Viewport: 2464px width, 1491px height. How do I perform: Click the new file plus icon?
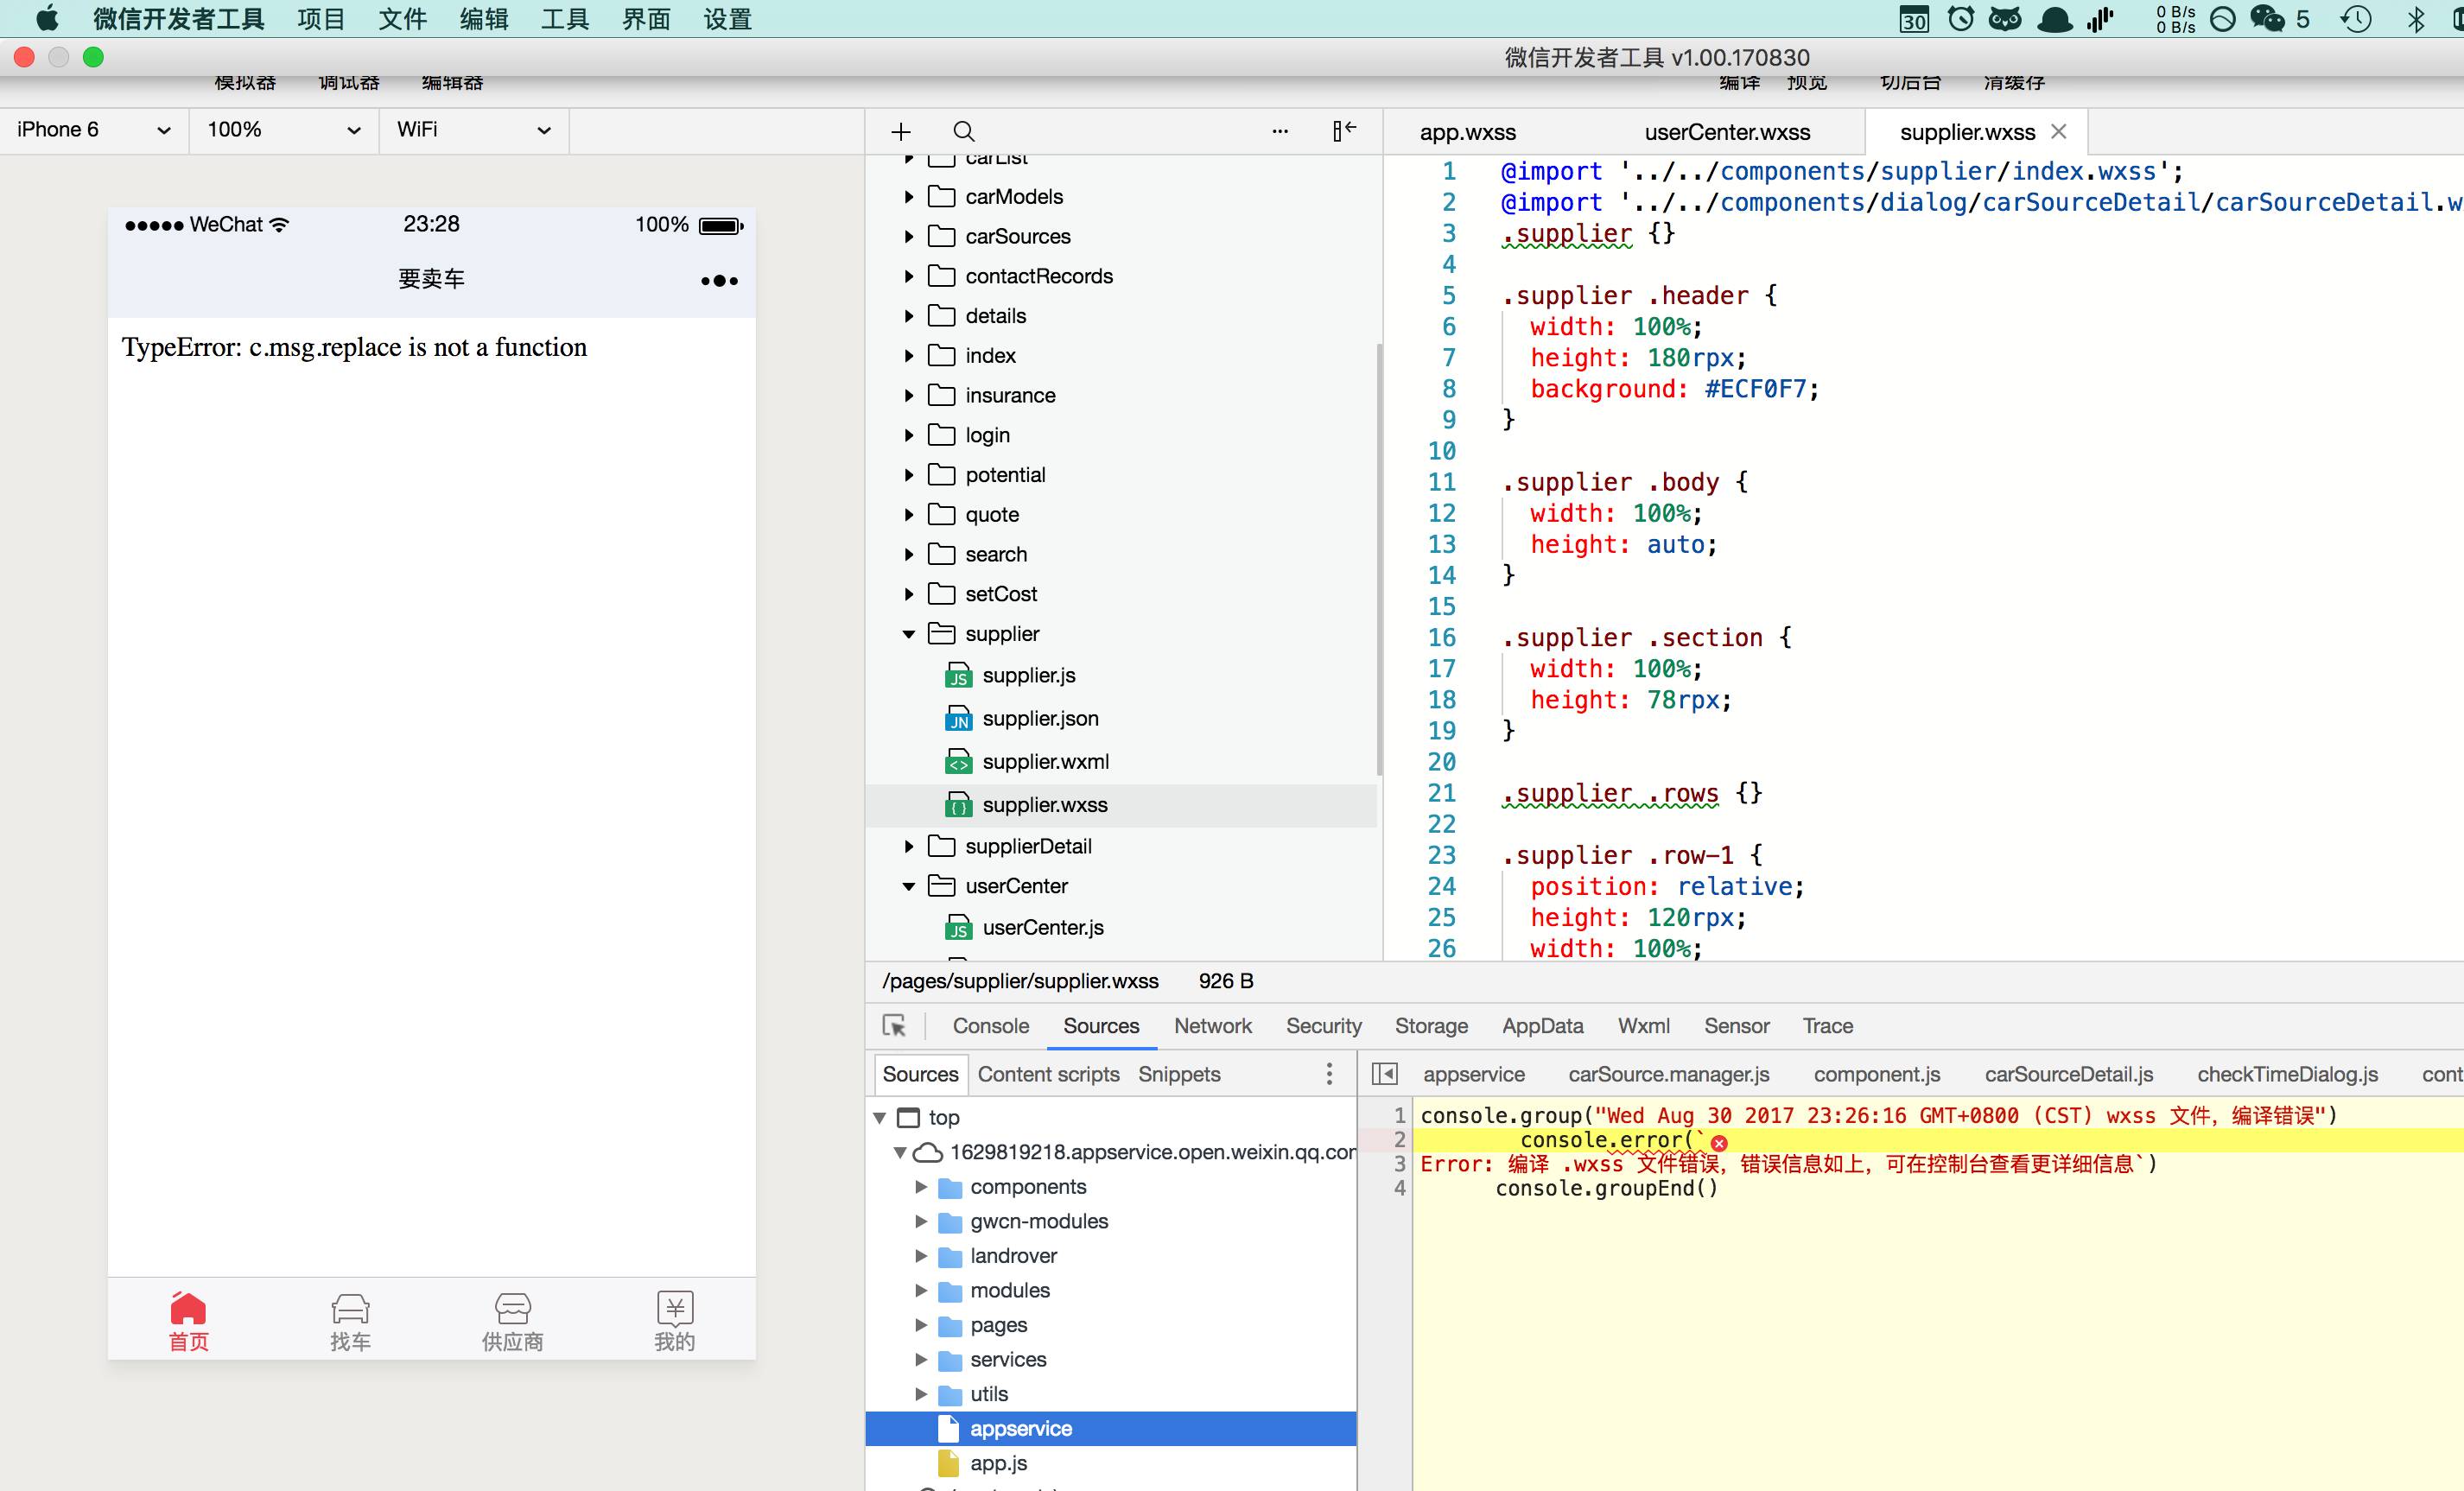pos(901,132)
